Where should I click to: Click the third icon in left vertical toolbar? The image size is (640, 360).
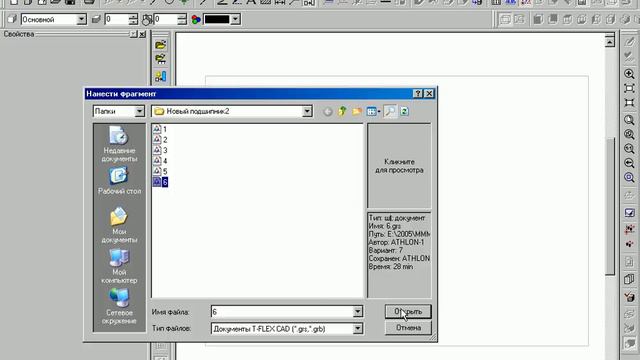pyautogui.click(x=161, y=76)
